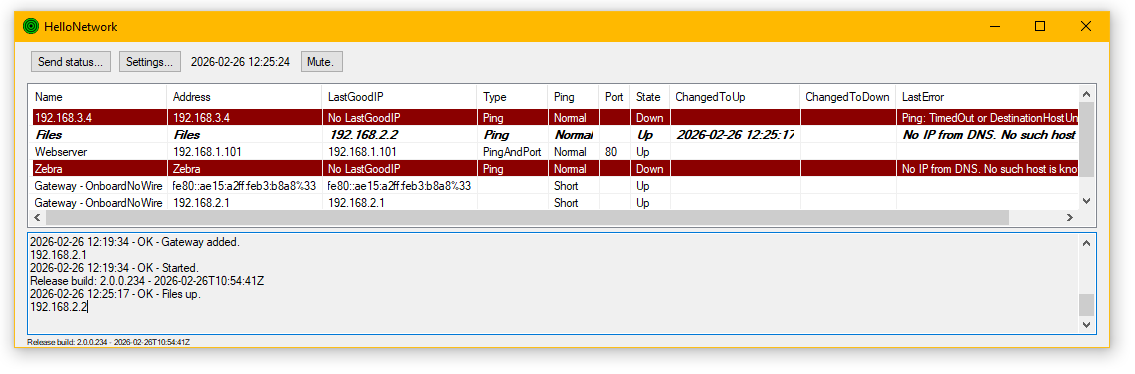Minimize the HelloNetwork window
Screen dimensions: 1135x374
[x=994, y=27]
